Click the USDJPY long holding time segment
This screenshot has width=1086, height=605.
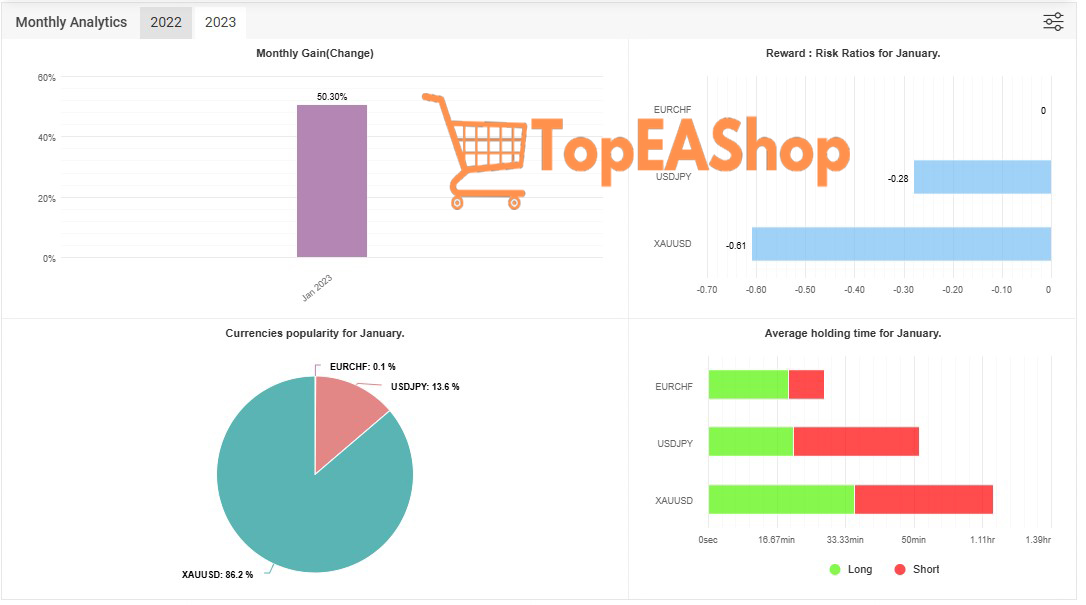tap(751, 442)
